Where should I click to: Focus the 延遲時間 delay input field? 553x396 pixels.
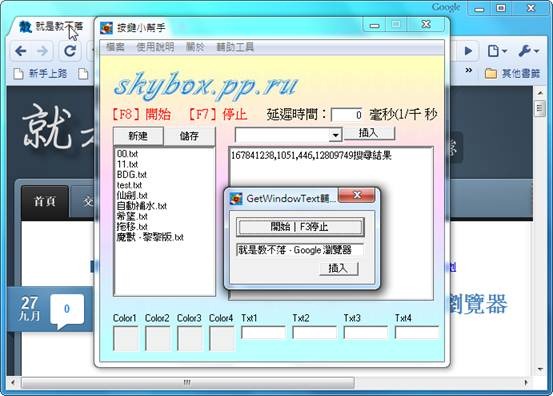[347, 115]
